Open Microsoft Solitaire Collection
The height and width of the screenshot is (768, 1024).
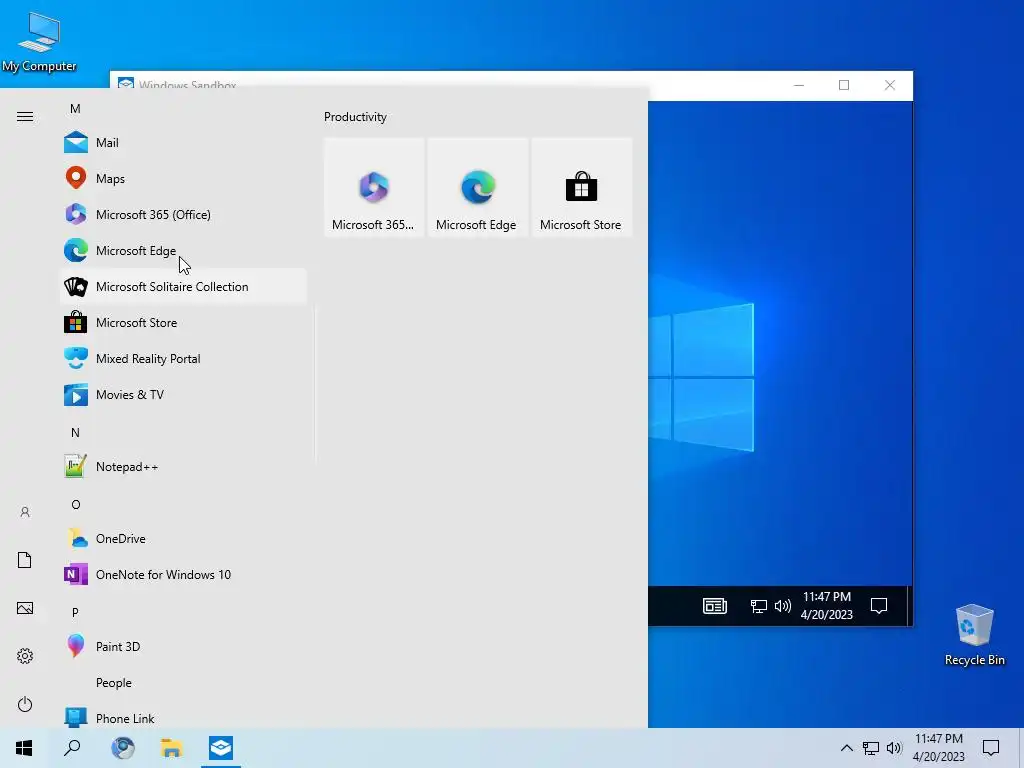pyautogui.click(x=183, y=287)
